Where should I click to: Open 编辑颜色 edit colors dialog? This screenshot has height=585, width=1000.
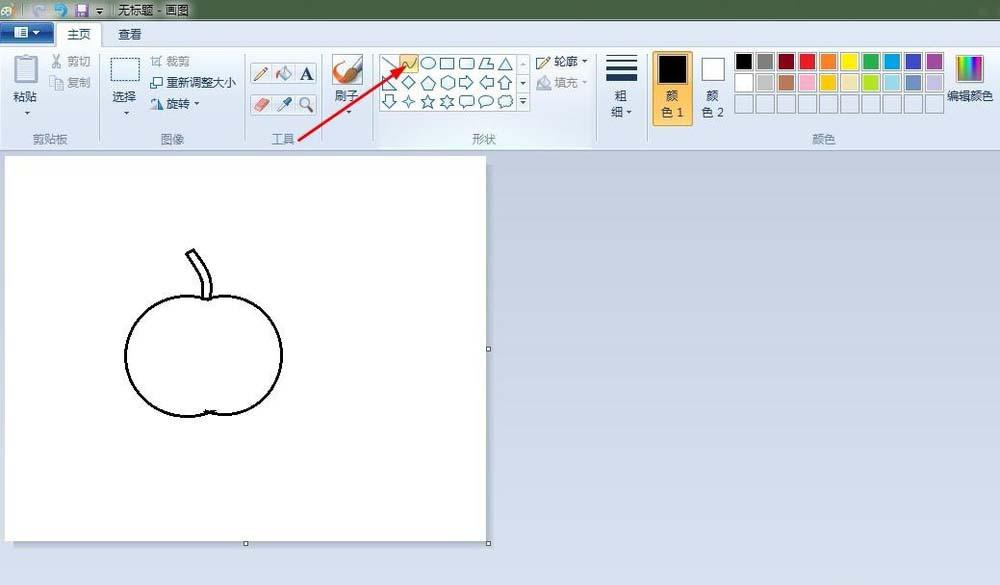pyautogui.click(x=970, y=80)
